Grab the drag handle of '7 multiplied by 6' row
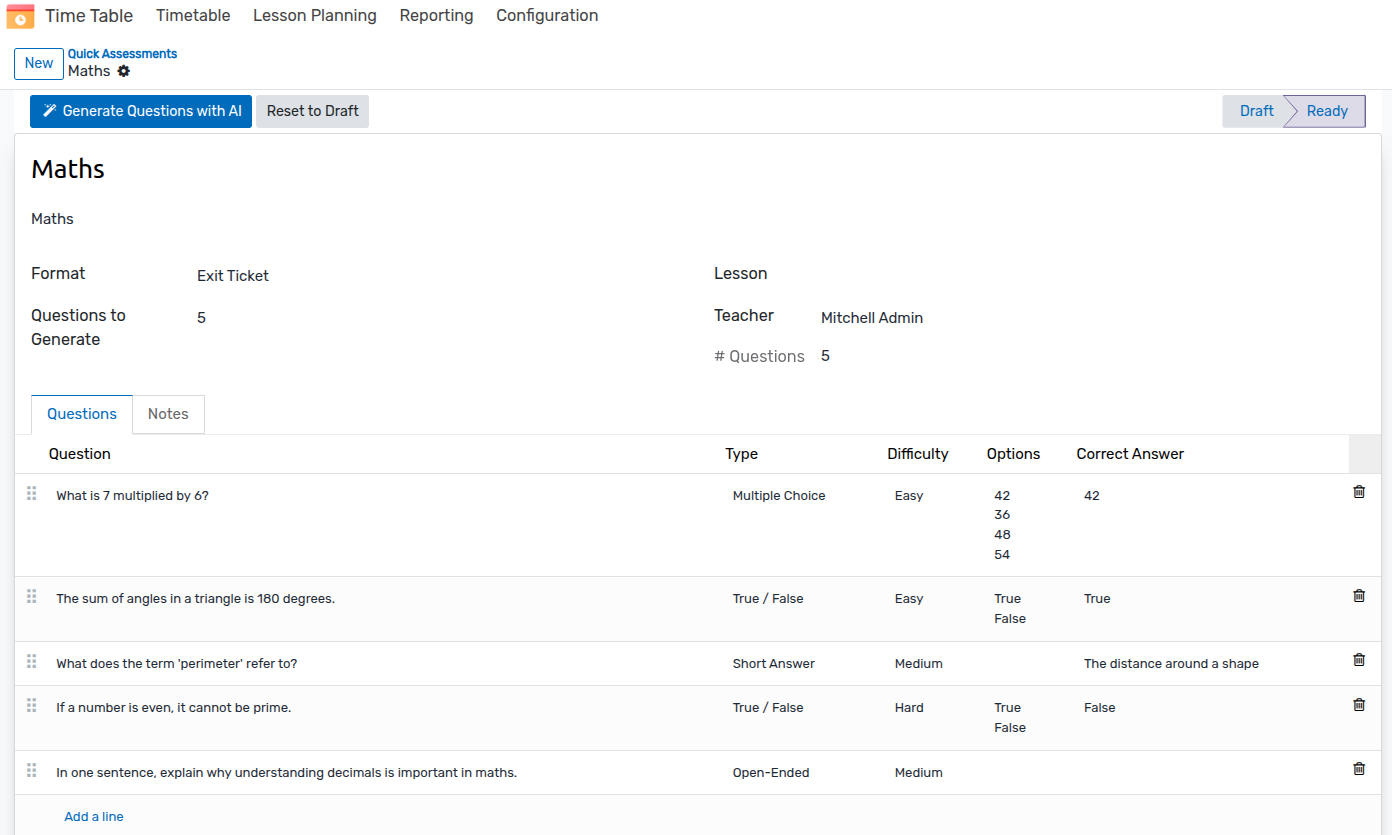The image size is (1392, 835). point(31,493)
